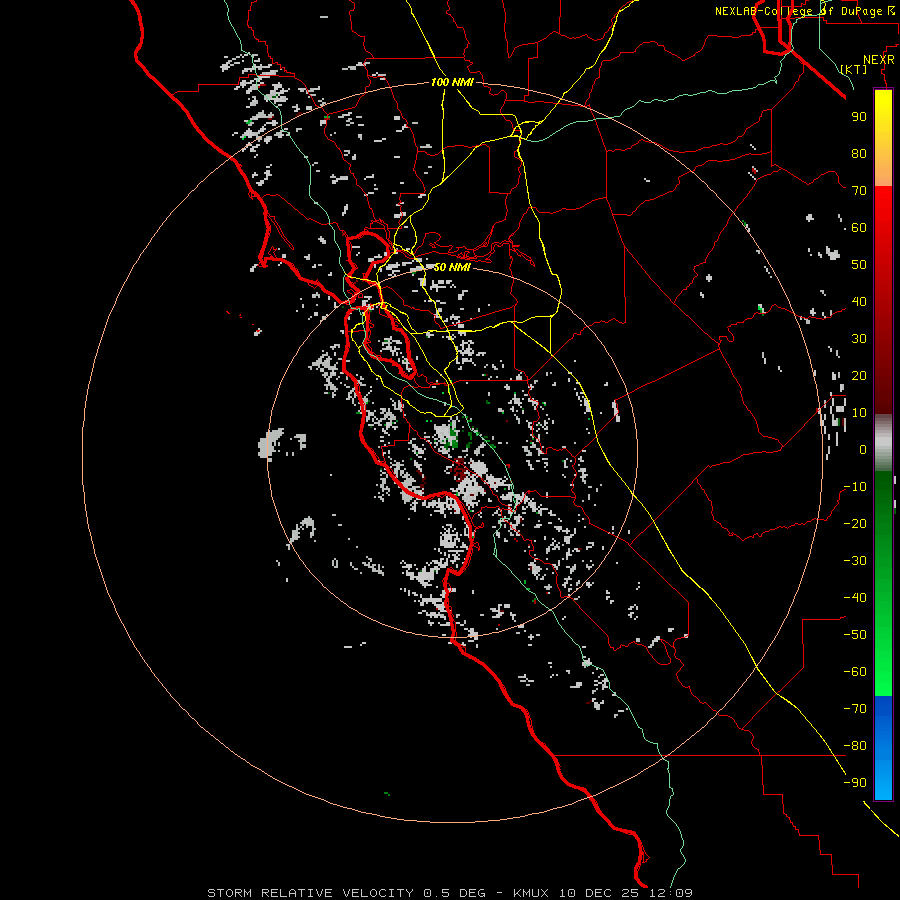Click the 80 value on the velocity scale
Viewport: 900px width, 900px height.
pos(859,153)
